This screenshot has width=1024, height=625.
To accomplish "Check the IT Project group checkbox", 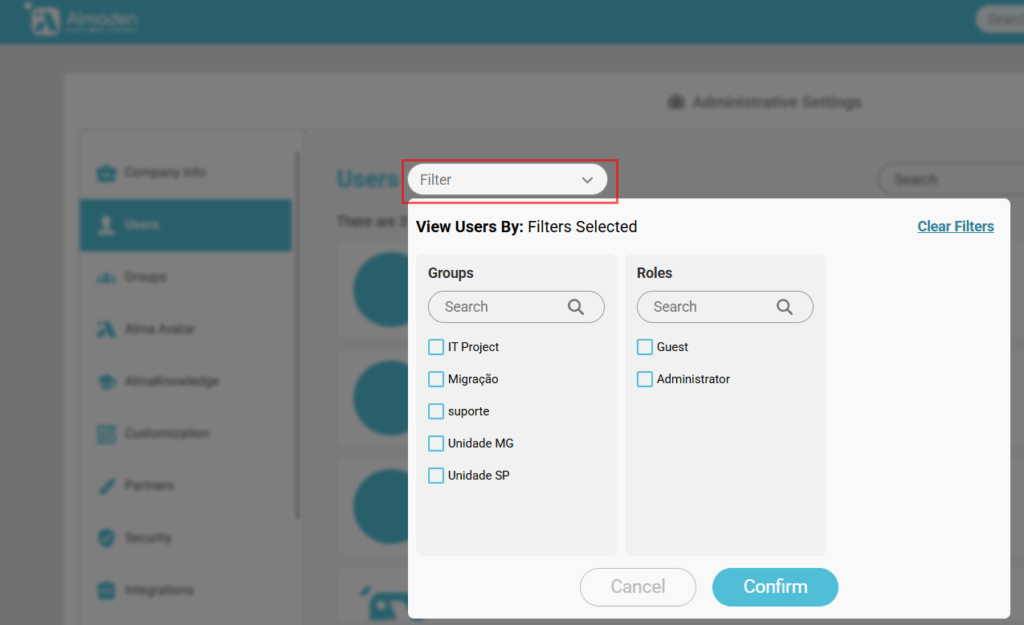I will pyautogui.click(x=436, y=347).
